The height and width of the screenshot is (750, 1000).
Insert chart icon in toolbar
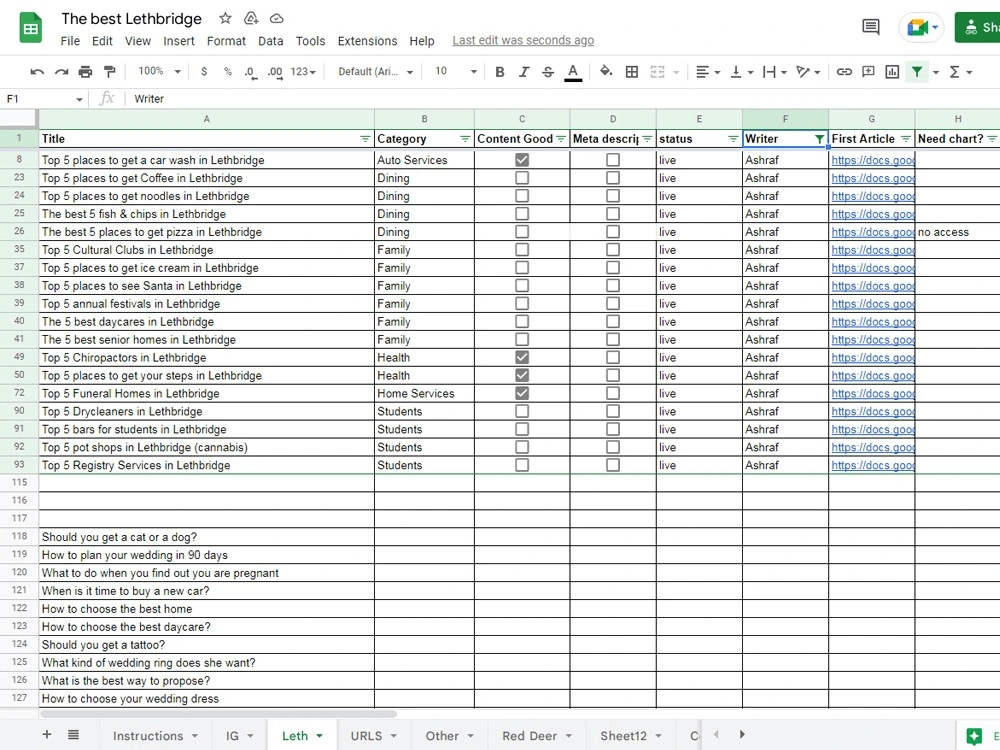(892, 72)
